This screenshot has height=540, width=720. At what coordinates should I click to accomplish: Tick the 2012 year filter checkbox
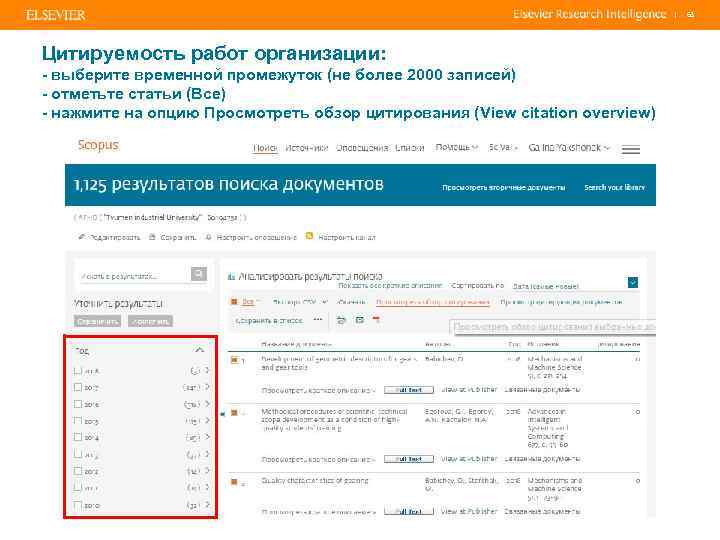(x=78, y=471)
